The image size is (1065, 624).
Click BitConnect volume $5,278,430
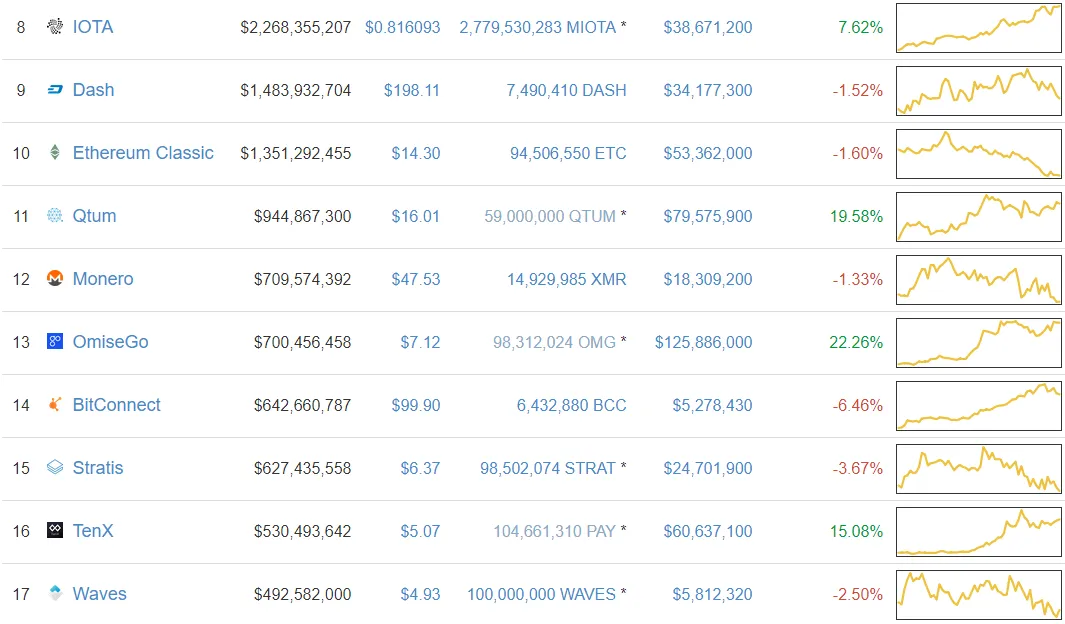tap(712, 405)
